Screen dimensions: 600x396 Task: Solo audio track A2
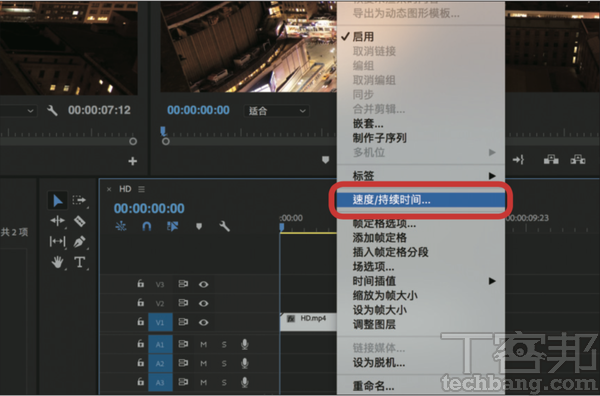(x=224, y=363)
